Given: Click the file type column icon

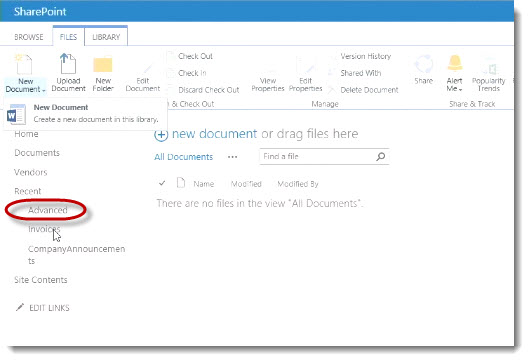Looking at the screenshot, I should (181, 183).
